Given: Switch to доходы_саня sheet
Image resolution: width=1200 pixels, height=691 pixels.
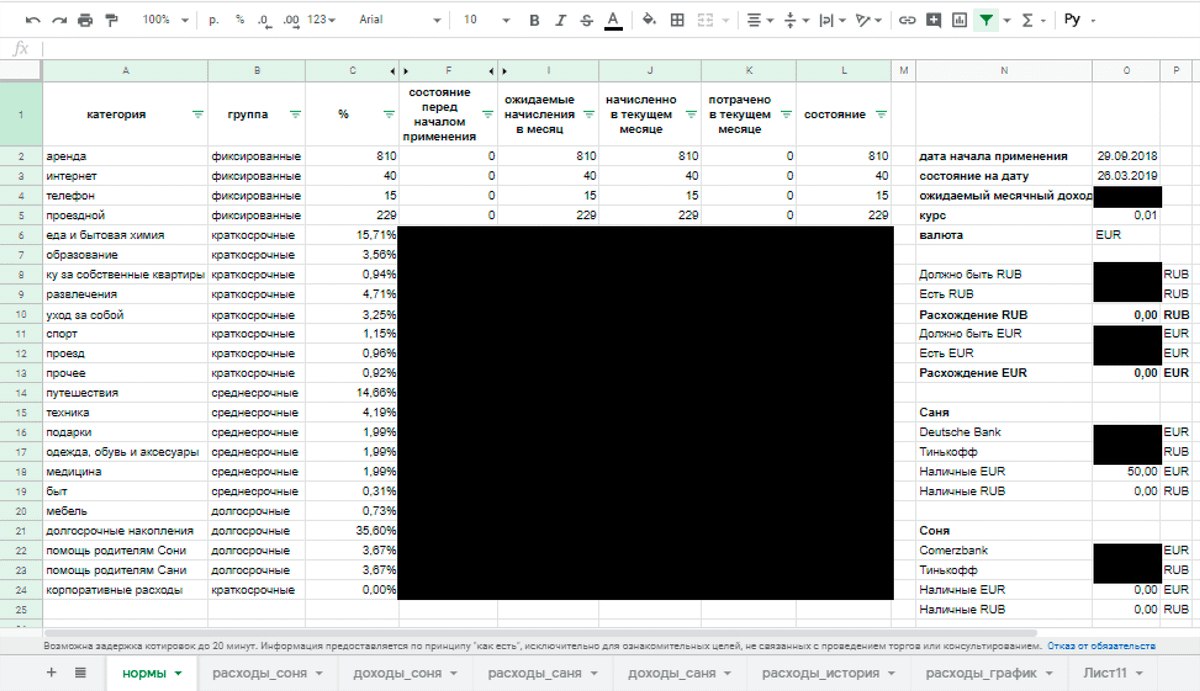Looking at the screenshot, I should pyautogui.click(x=680, y=673).
